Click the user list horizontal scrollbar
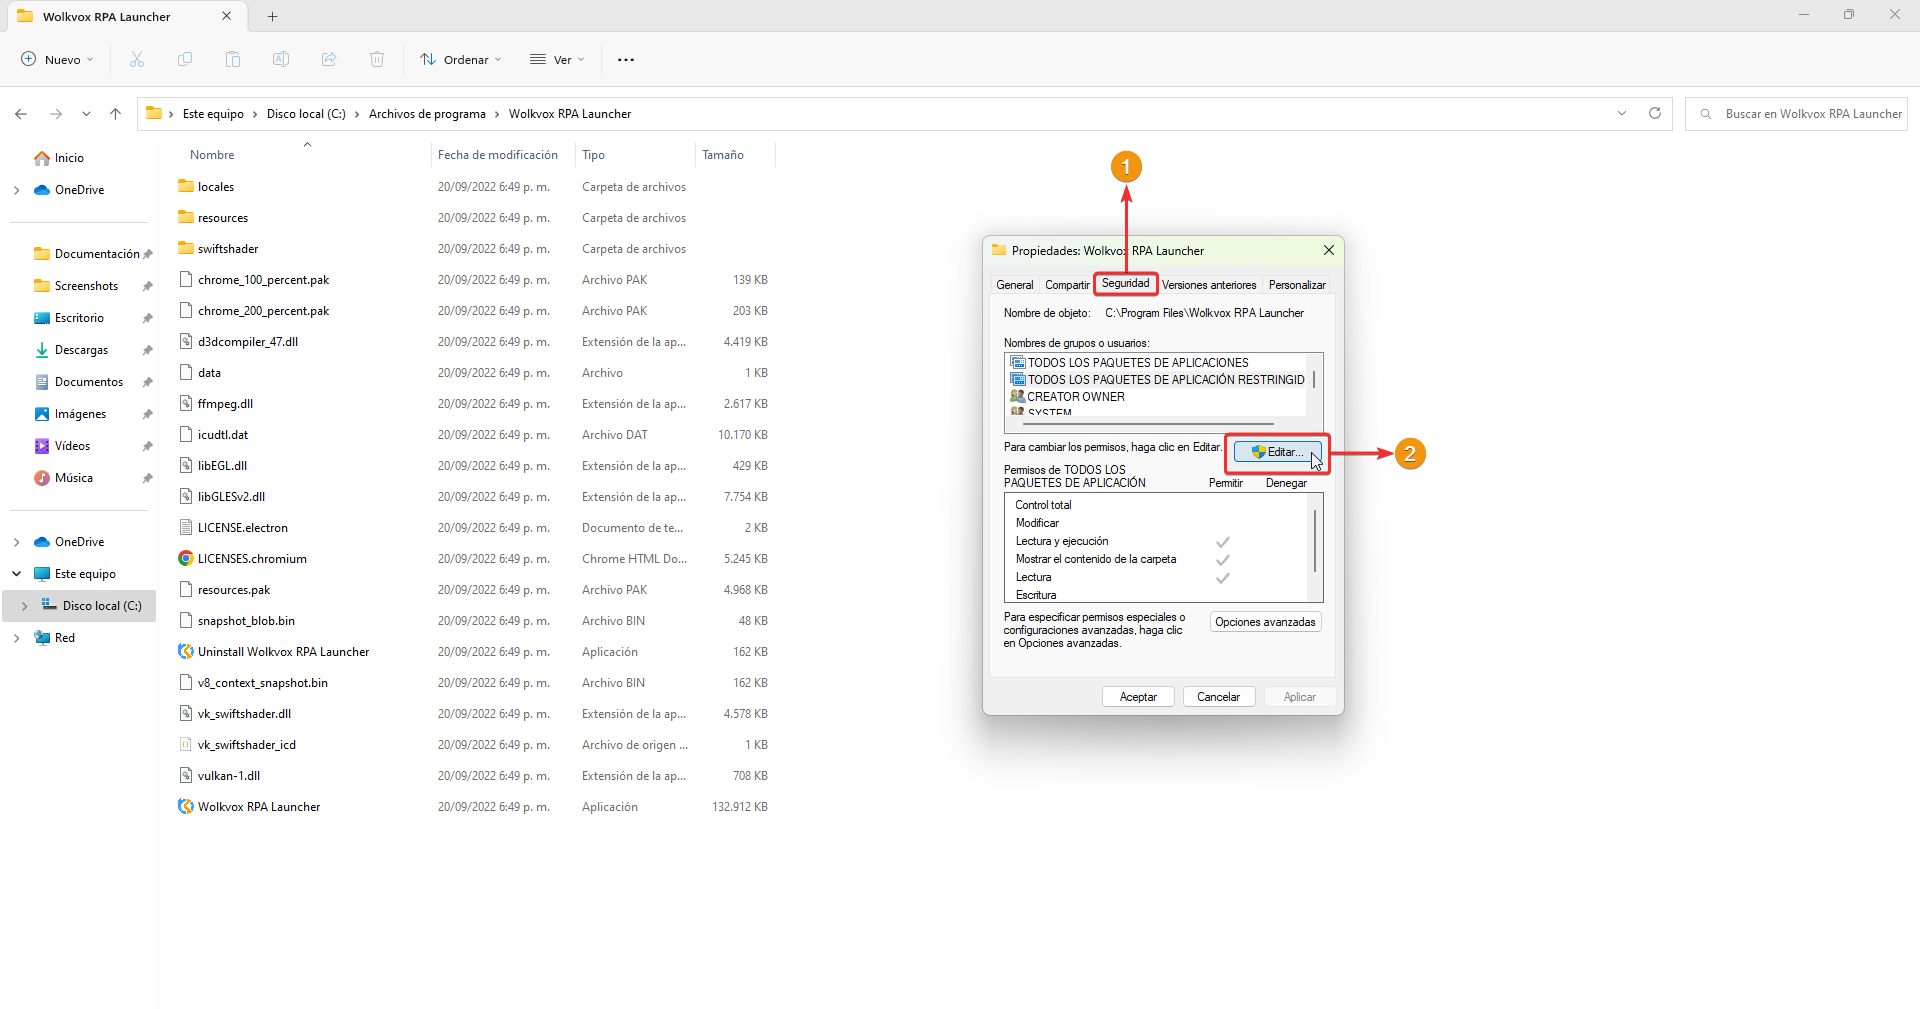Screen dimensions: 1920x1009 [1150, 424]
